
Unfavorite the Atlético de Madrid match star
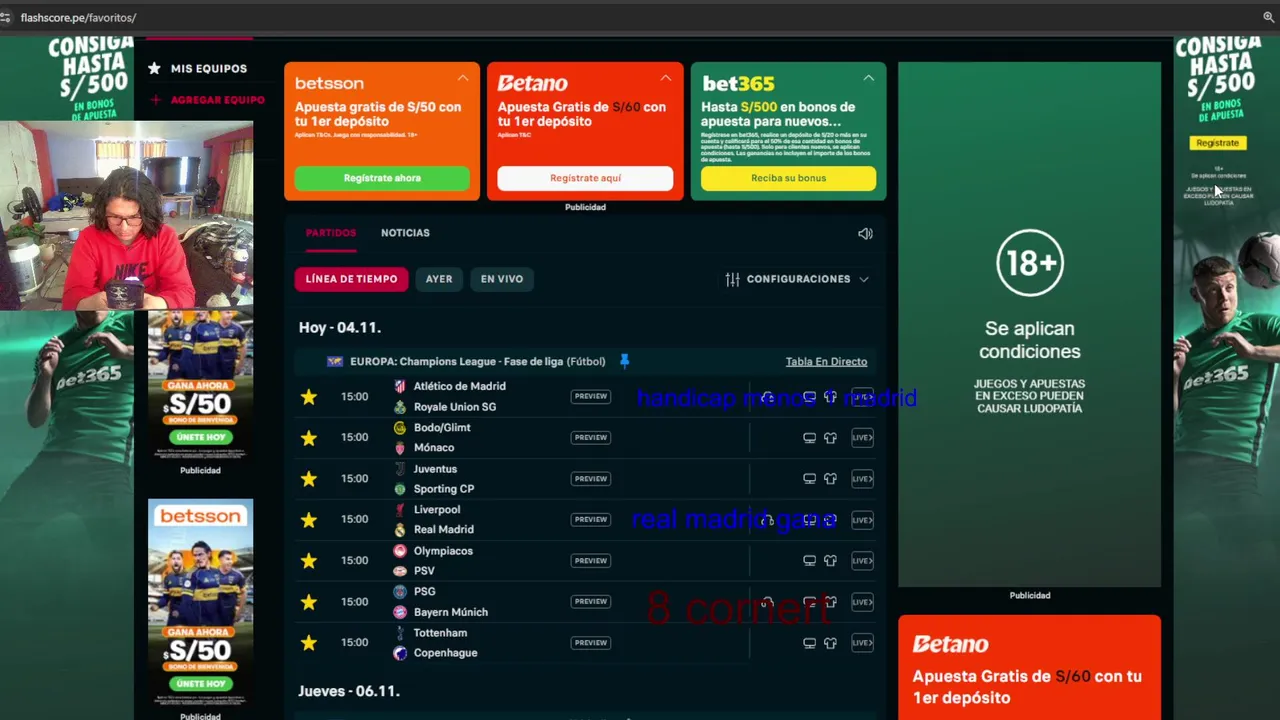coord(309,397)
